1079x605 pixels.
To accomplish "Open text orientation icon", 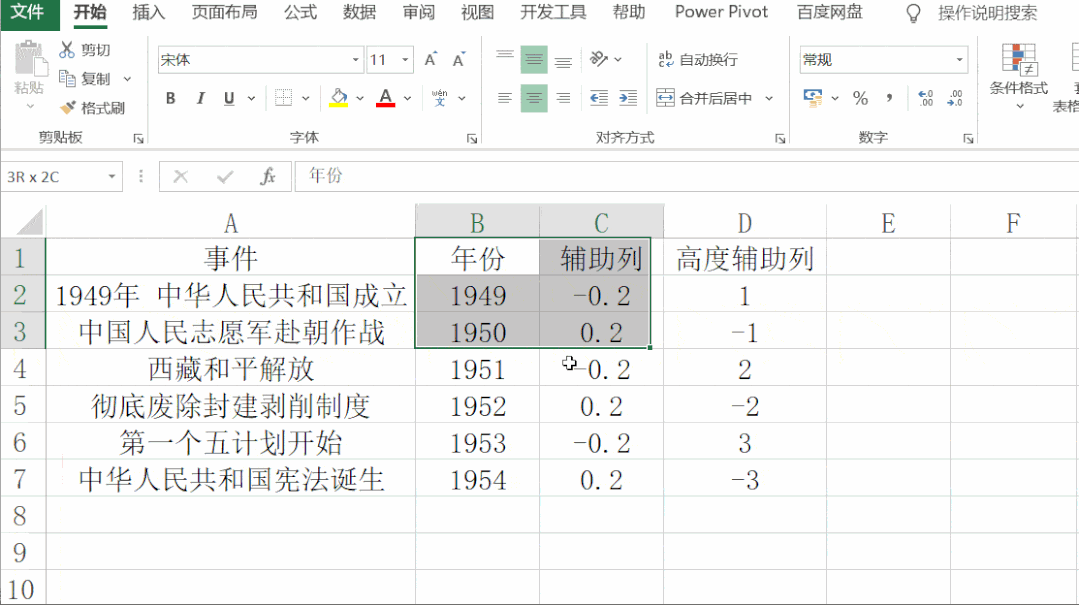I will (x=599, y=59).
